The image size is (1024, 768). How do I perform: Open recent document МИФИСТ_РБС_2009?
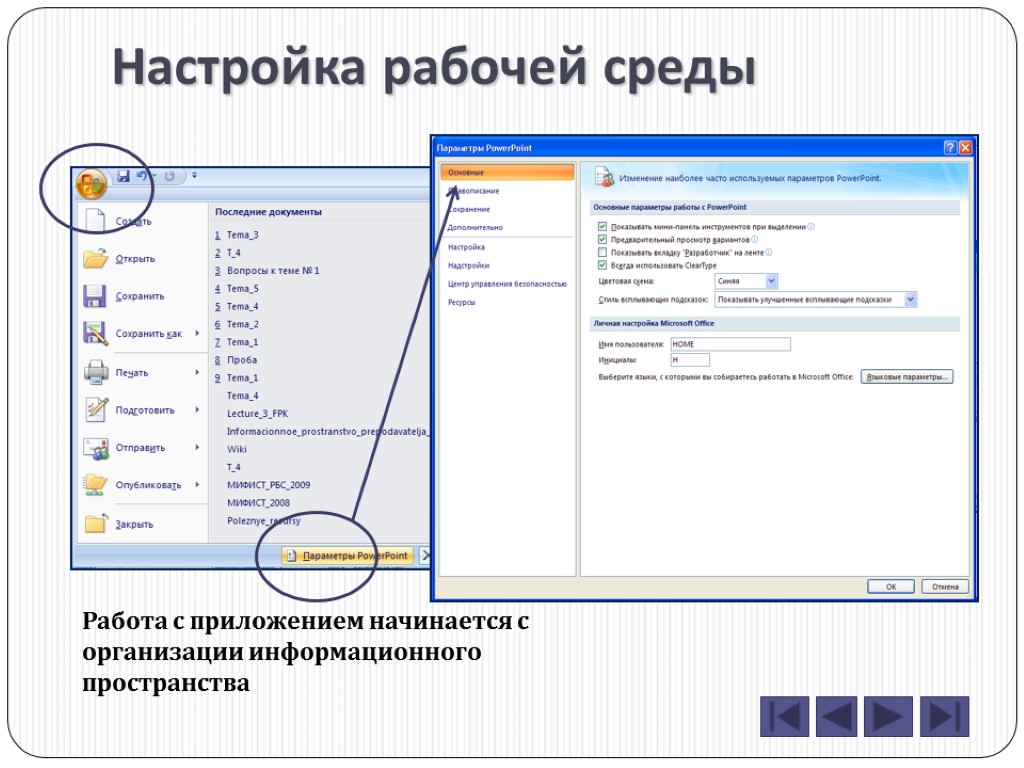tap(268, 485)
